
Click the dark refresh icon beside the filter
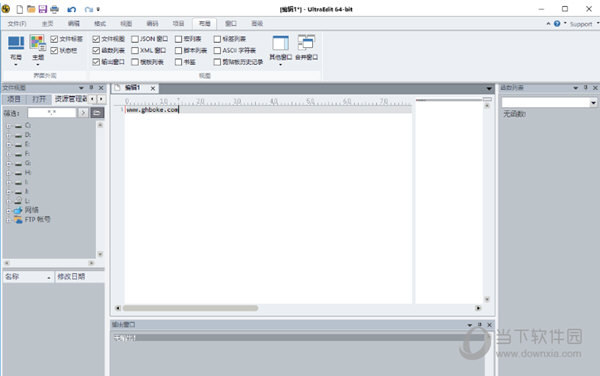[97, 112]
